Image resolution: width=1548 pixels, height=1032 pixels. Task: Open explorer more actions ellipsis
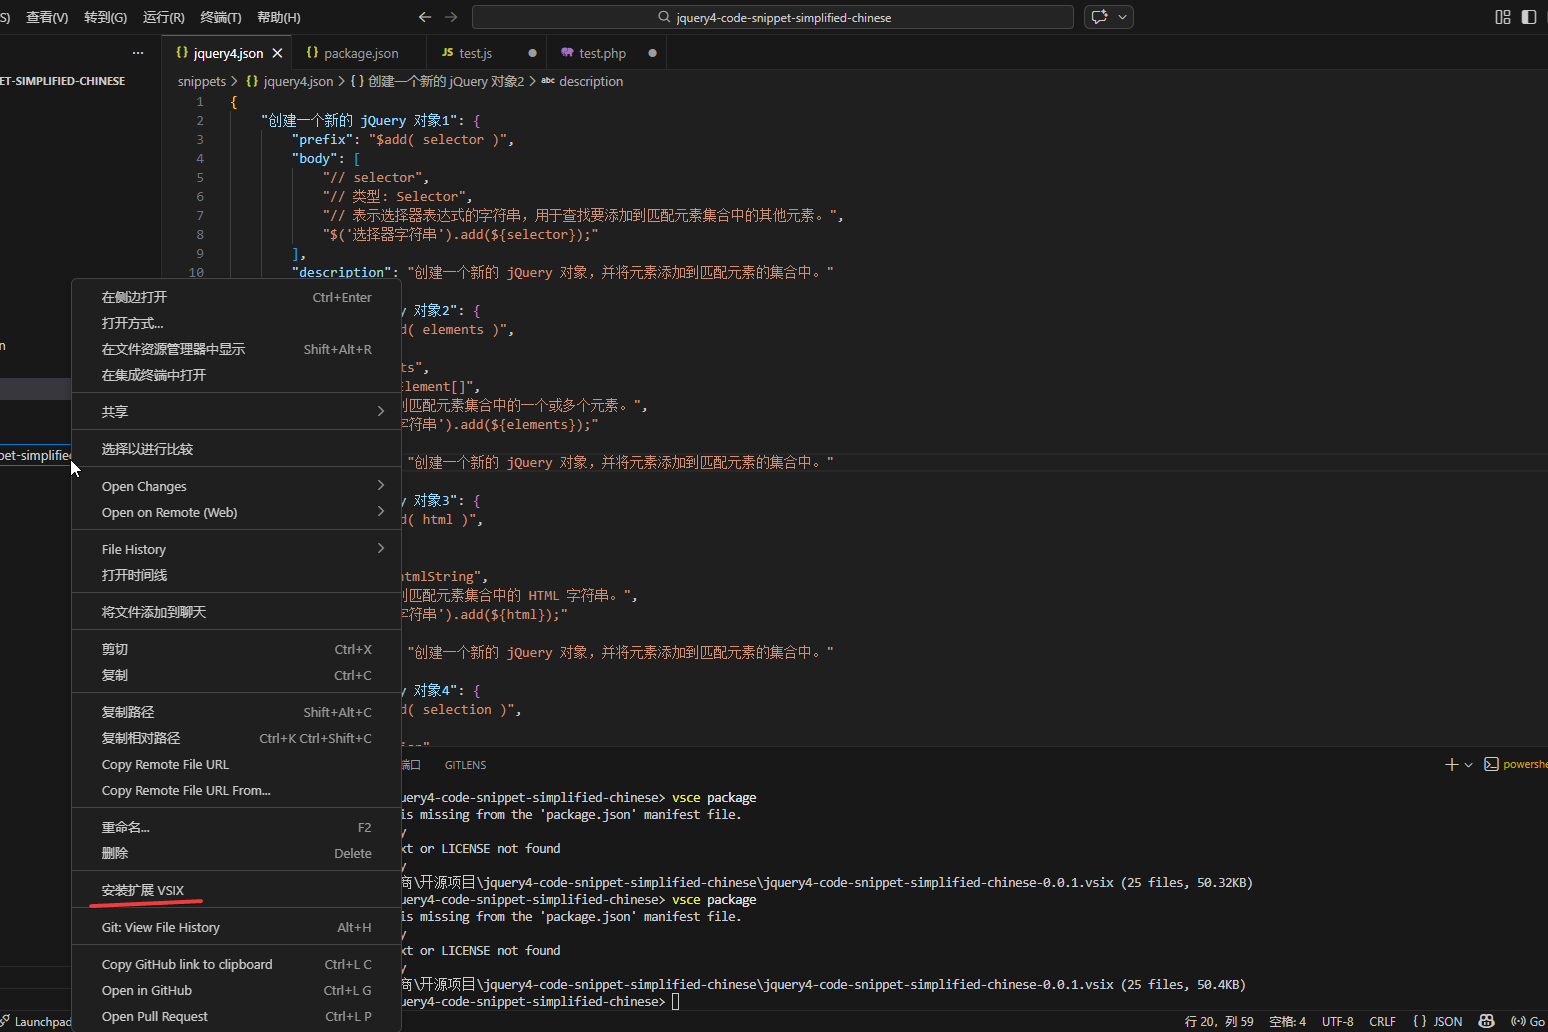pos(138,53)
